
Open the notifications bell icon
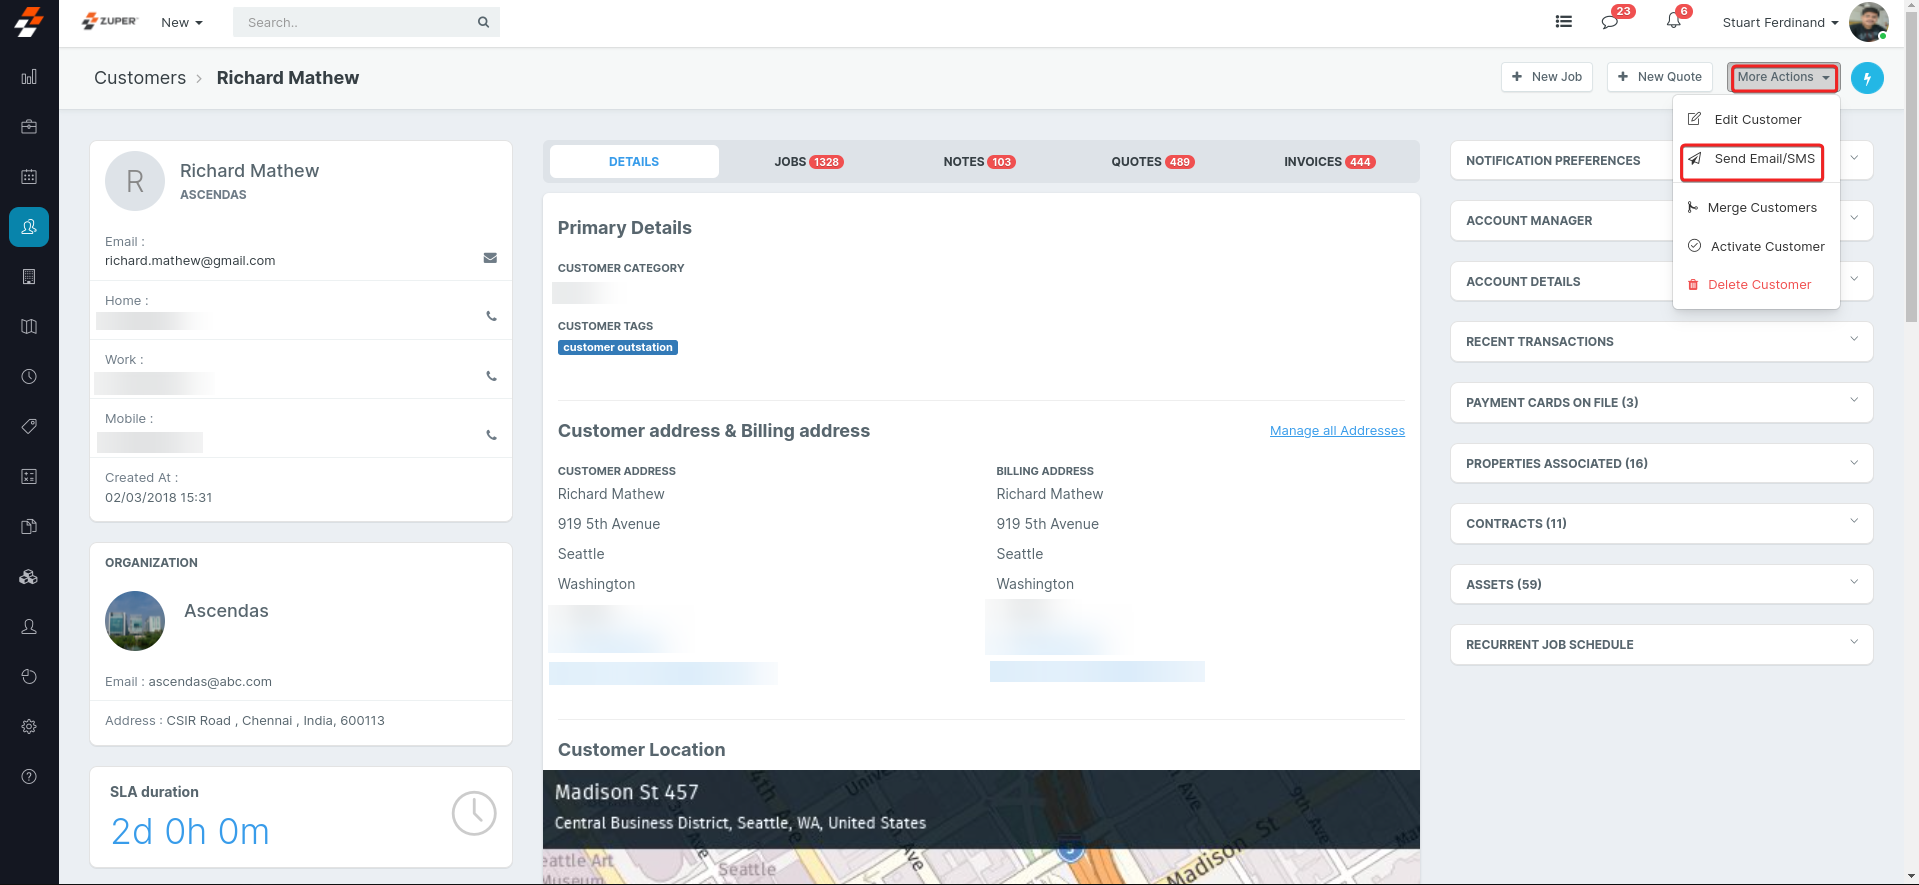click(x=1673, y=21)
